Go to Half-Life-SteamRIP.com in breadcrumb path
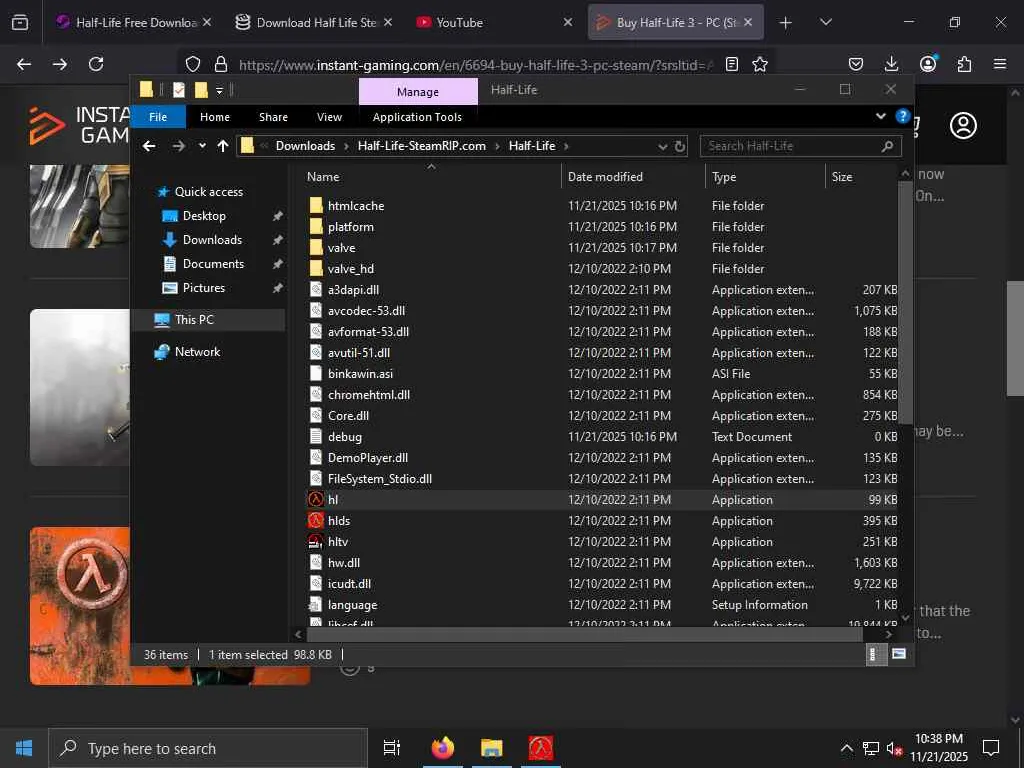 coord(421,146)
